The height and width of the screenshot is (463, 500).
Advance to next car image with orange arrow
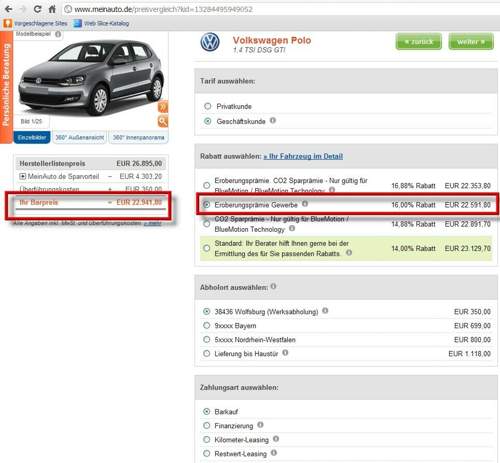click(x=163, y=107)
